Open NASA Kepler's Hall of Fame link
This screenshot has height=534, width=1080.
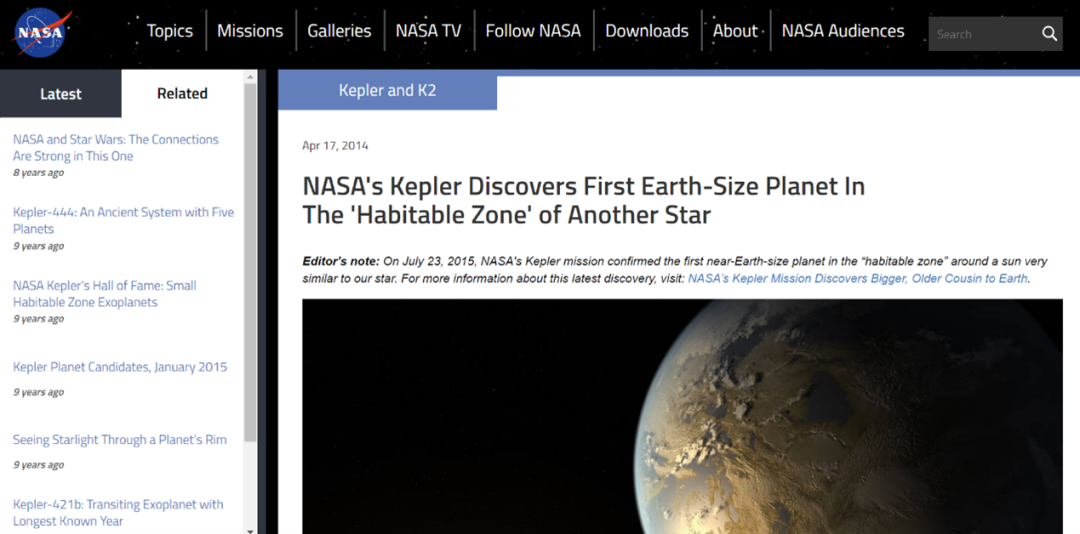[x=105, y=294]
